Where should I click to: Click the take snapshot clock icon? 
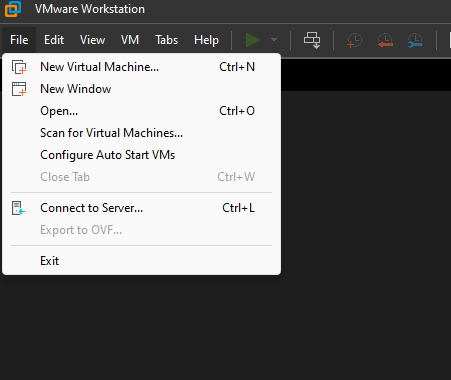tap(354, 40)
